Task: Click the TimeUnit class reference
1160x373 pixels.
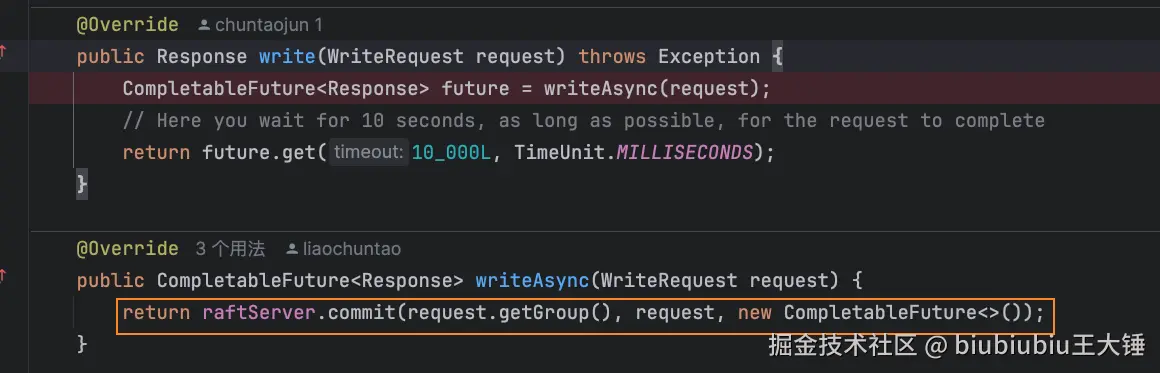Action: tap(554, 153)
